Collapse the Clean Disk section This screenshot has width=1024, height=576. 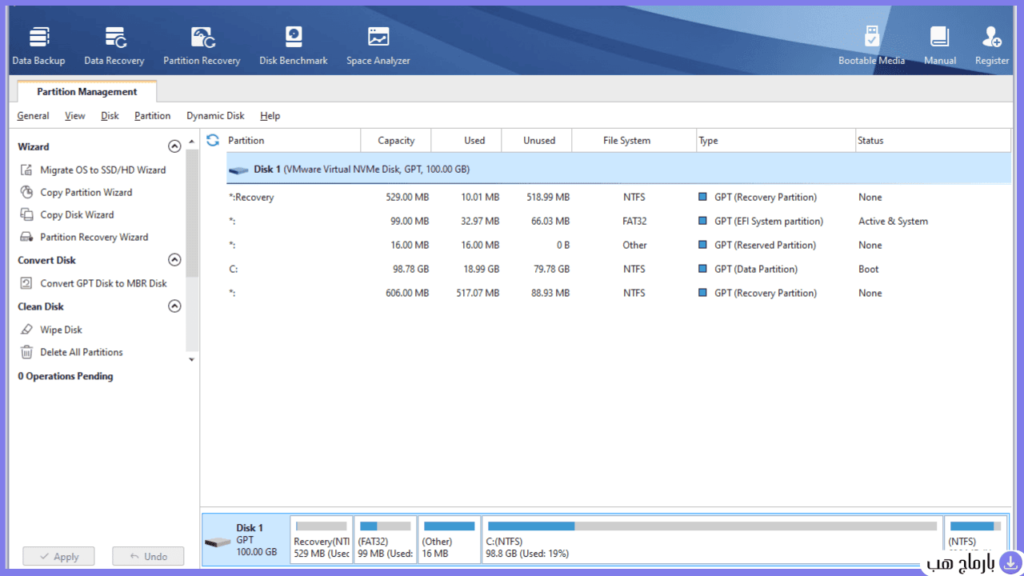174,306
